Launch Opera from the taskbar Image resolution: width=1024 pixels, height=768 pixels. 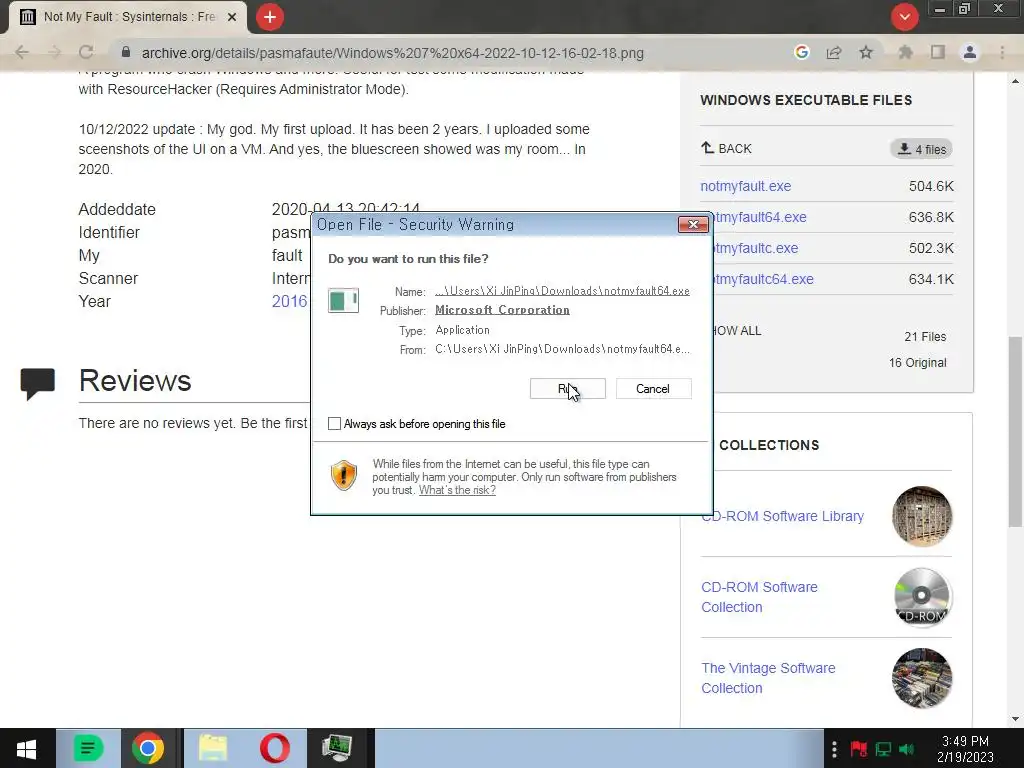pos(275,748)
